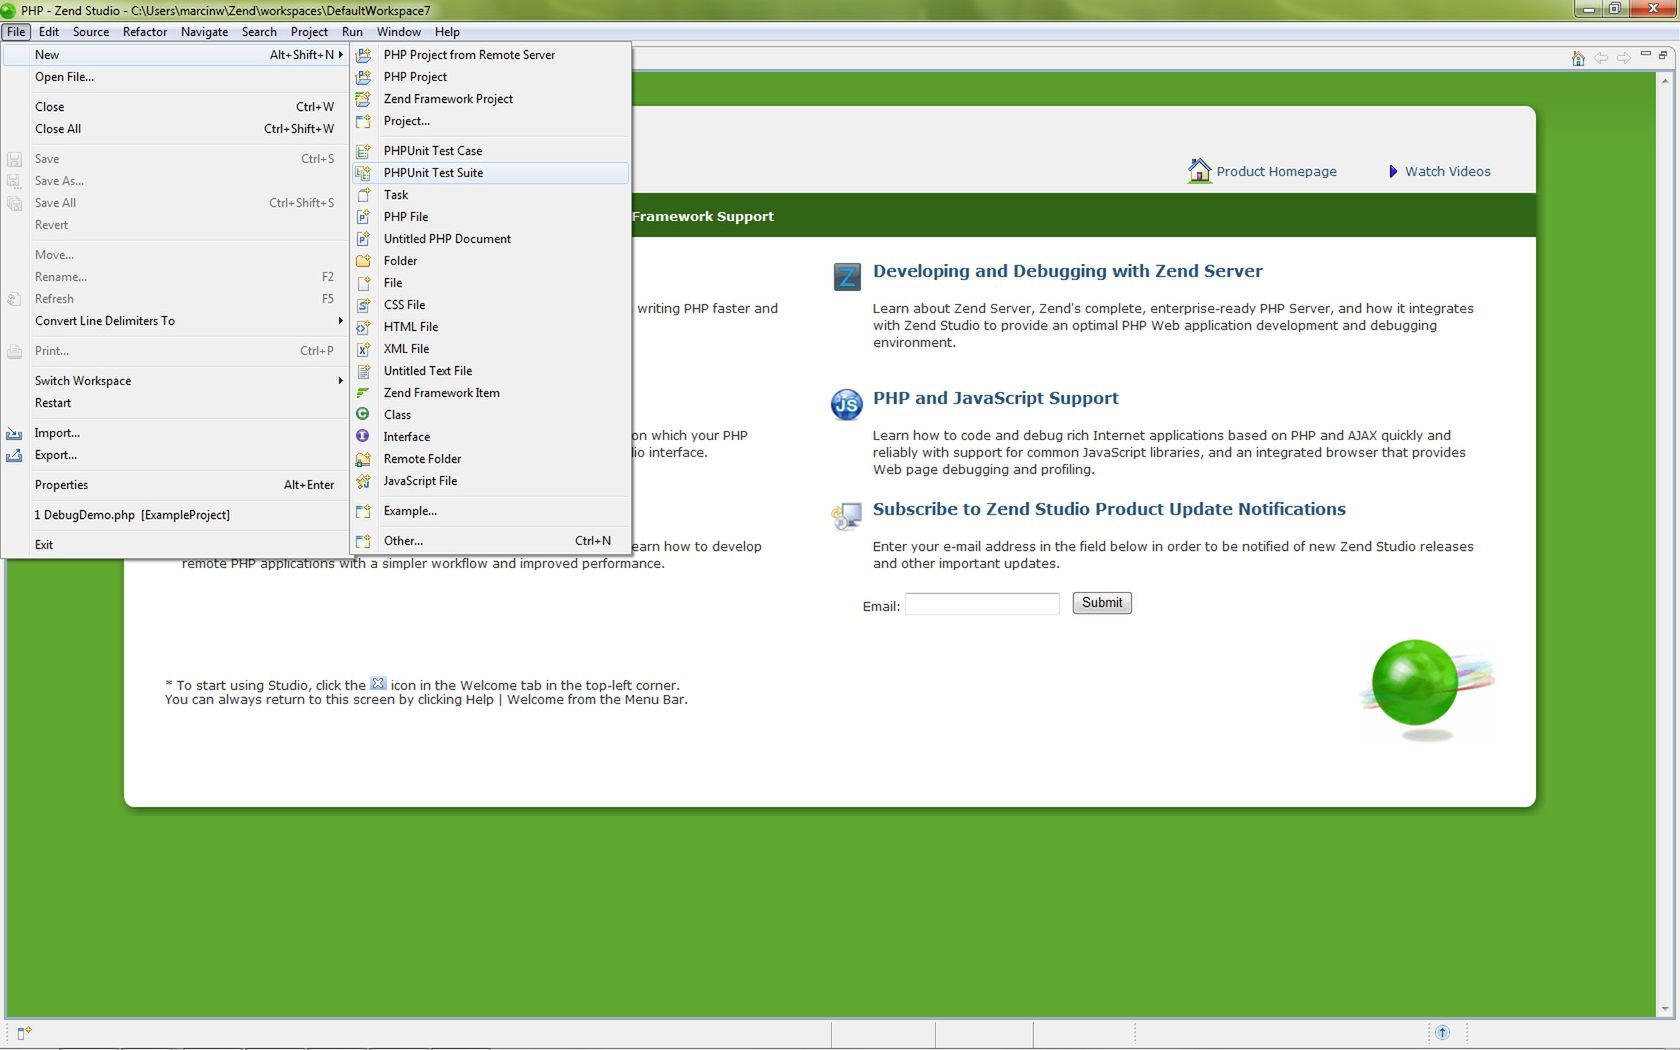Click the back navigation arrow in toolbar
This screenshot has width=1680, height=1050.
(x=1601, y=58)
